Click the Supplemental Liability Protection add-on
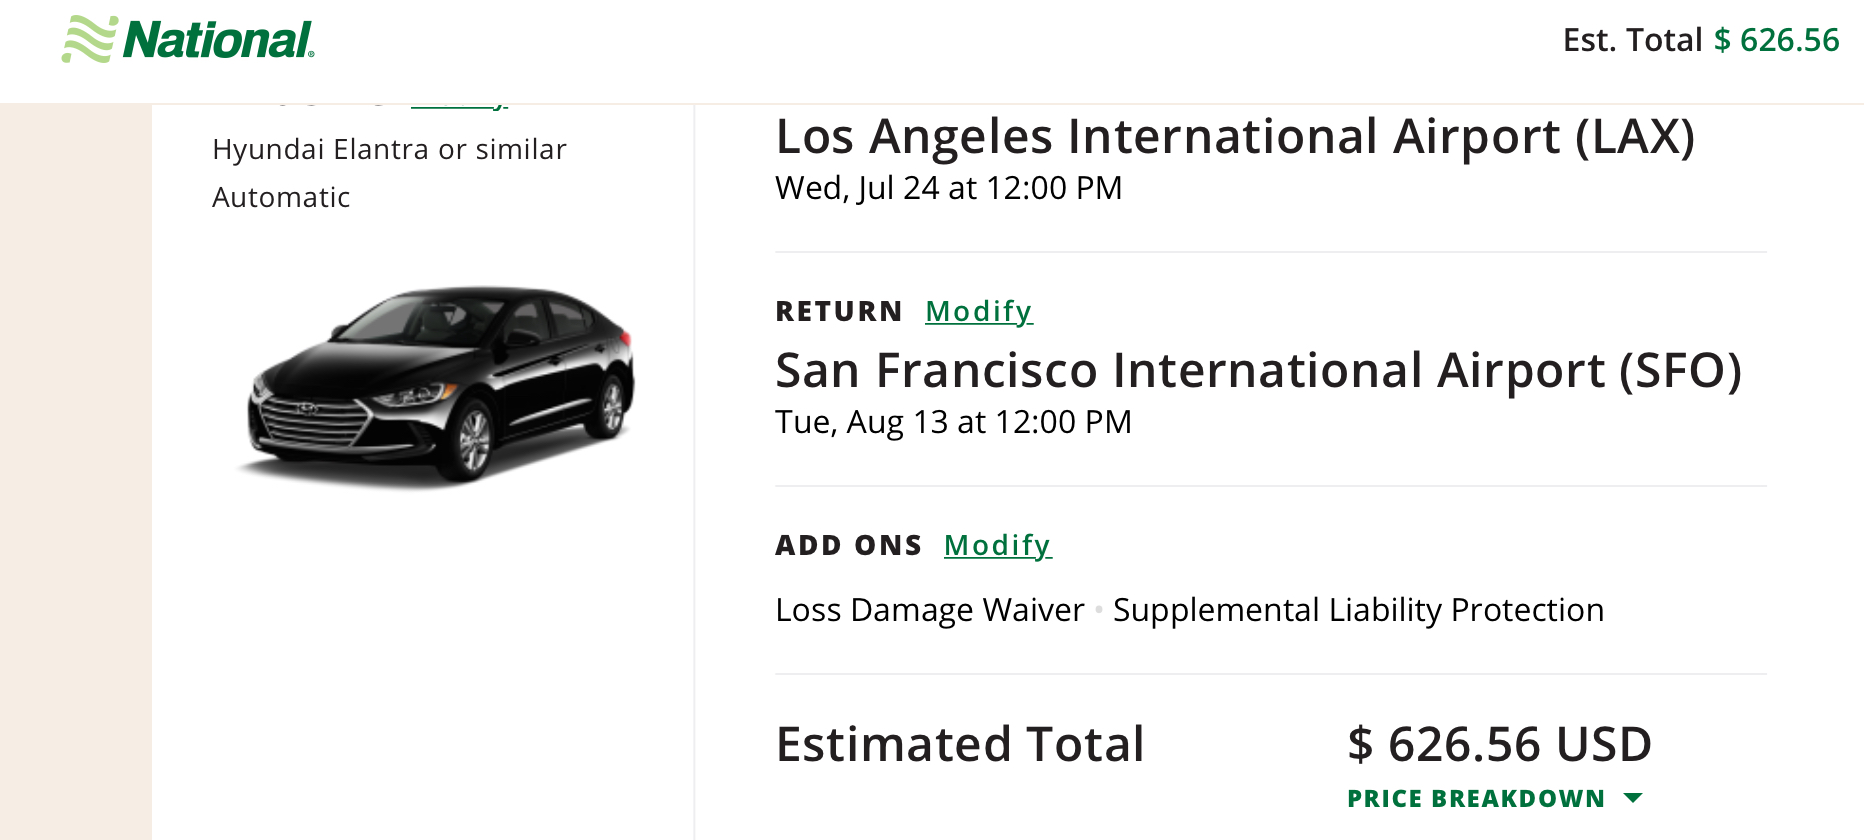 (x=1358, y=610)
